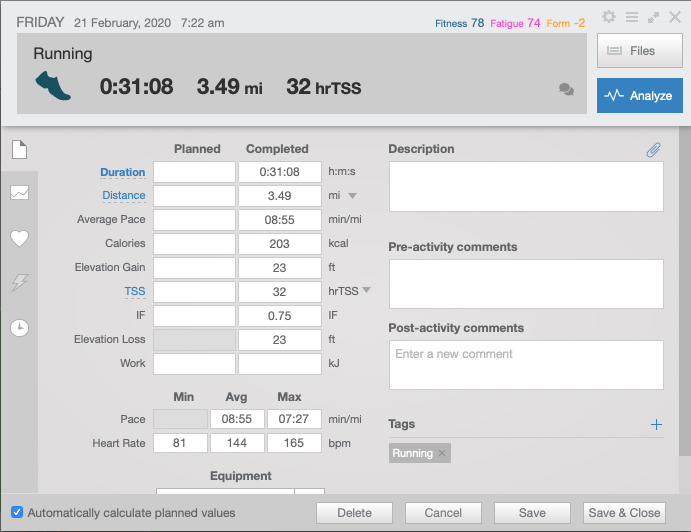Click completed TSS field 32
Image resolution: width=691 pixels, height=532 pixels.
click(280, 292)
